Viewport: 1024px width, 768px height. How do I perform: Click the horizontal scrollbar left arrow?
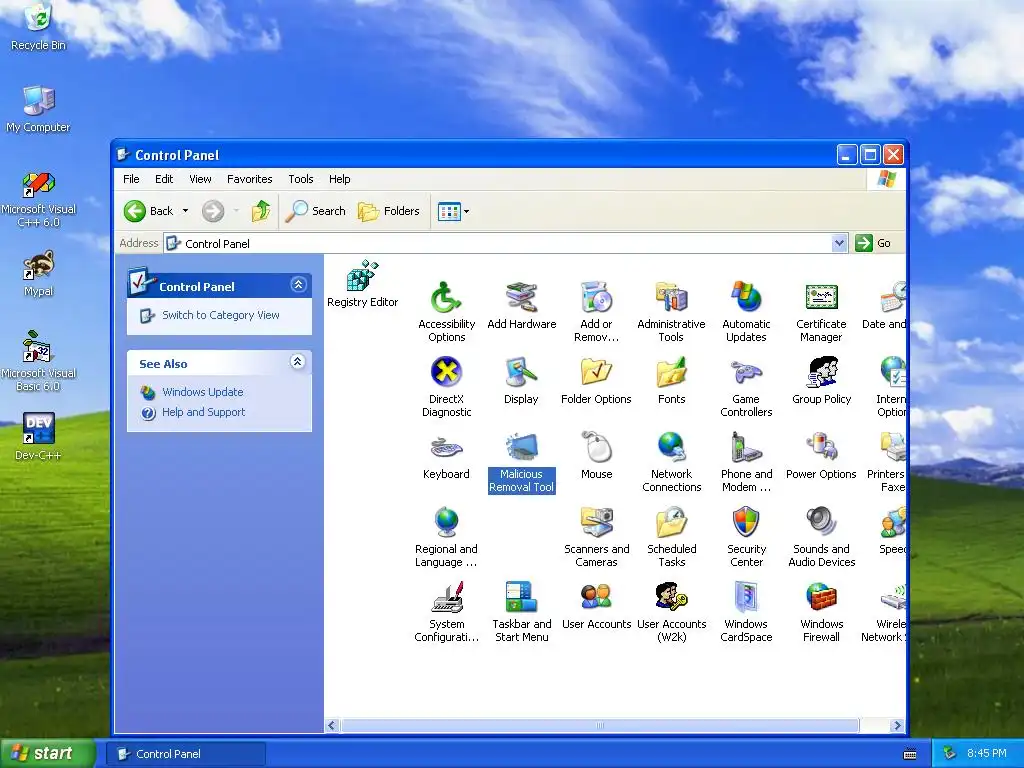point(332,726)
